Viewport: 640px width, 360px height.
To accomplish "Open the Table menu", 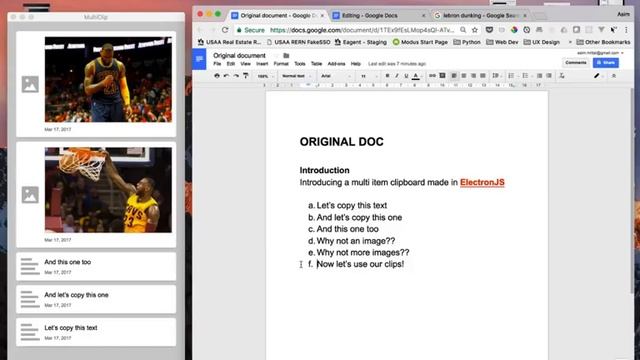I will pos(316,64).
